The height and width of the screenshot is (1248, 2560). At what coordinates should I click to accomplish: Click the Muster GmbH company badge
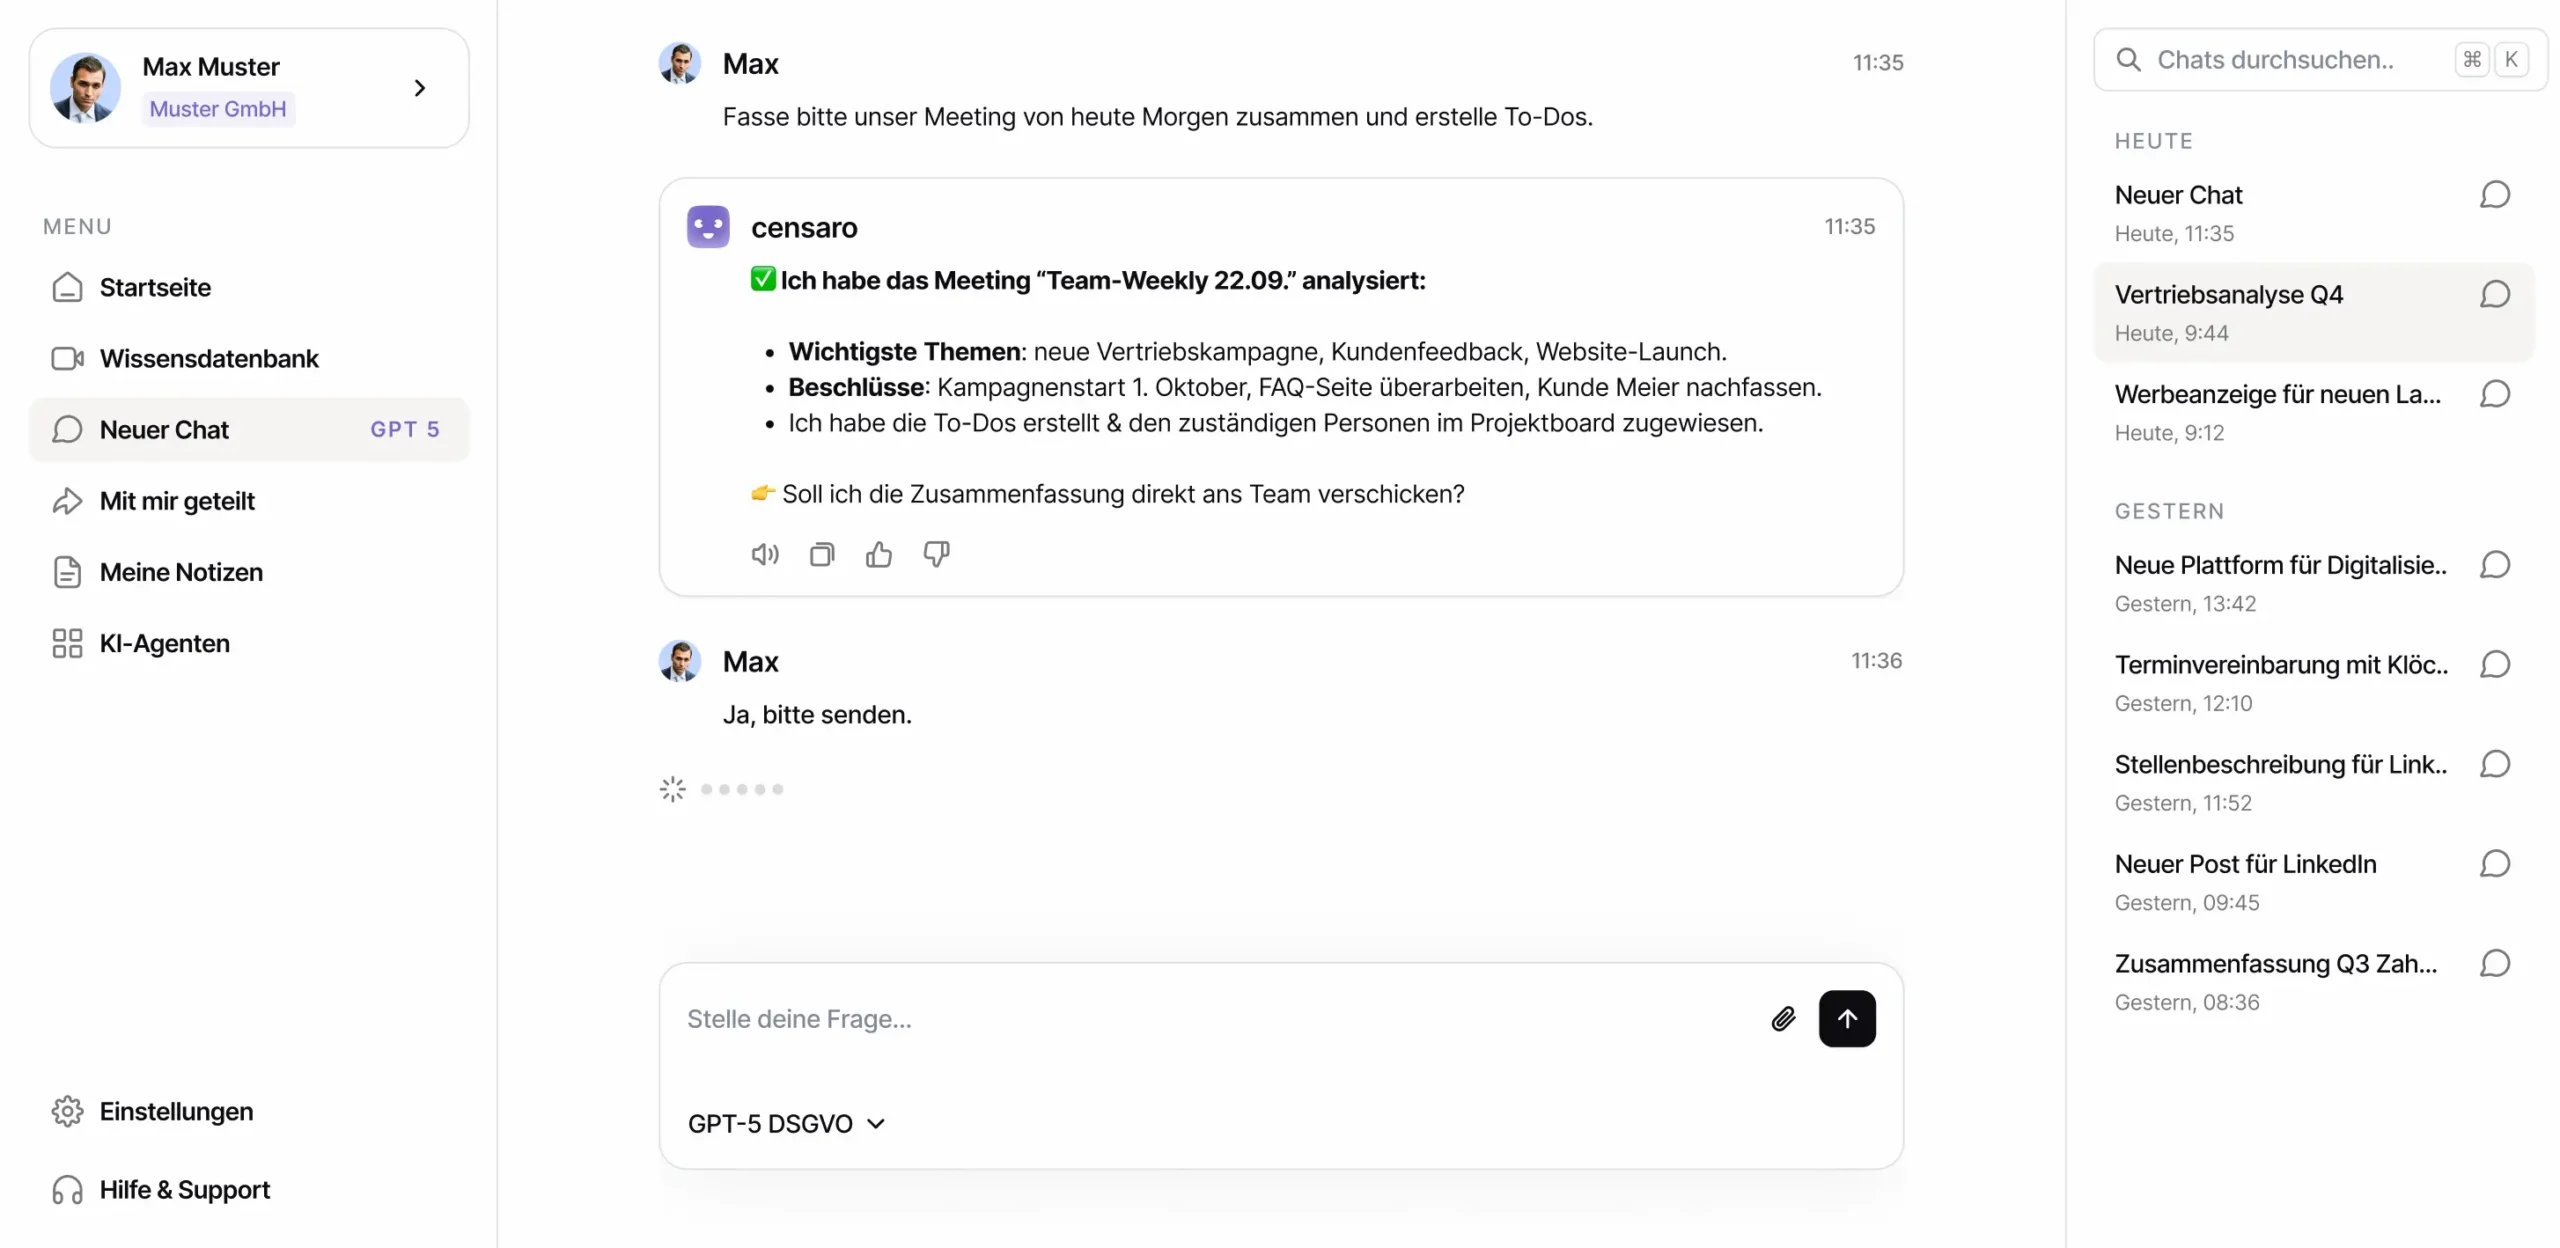tap(218, 109)
